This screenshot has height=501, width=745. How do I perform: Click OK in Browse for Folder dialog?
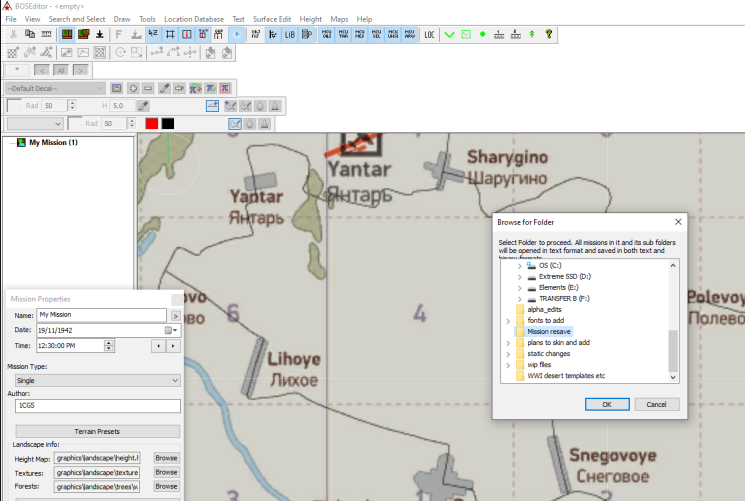click(606, 404)
